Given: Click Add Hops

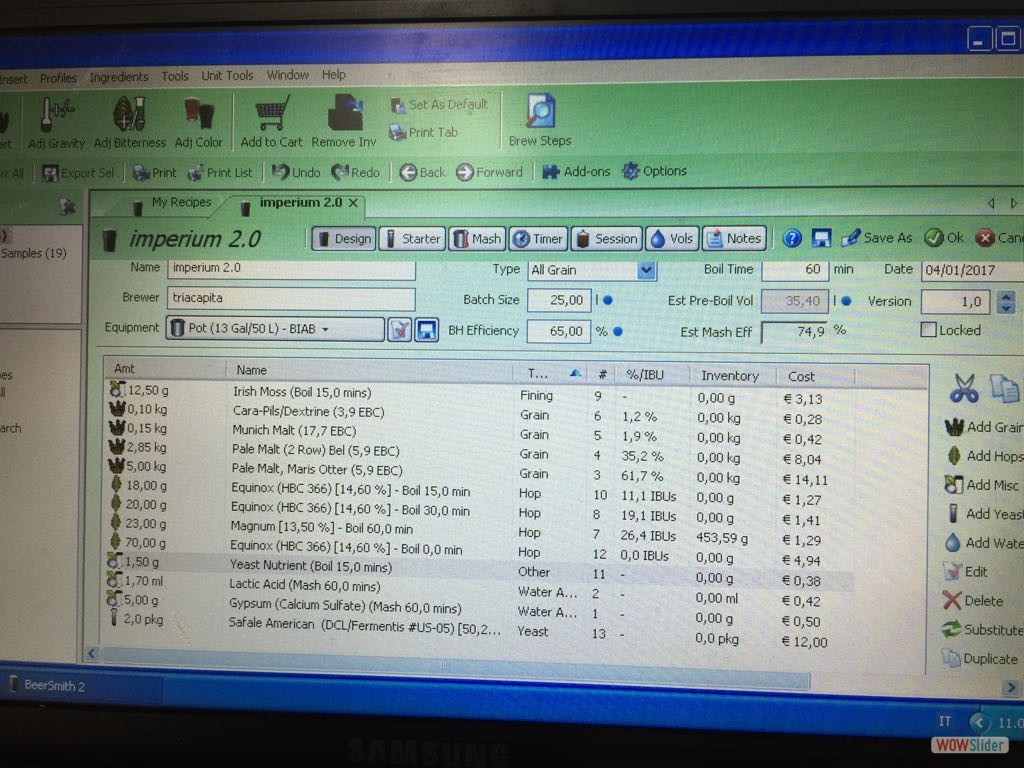Looking at the screenshot, I should [984, 456].
